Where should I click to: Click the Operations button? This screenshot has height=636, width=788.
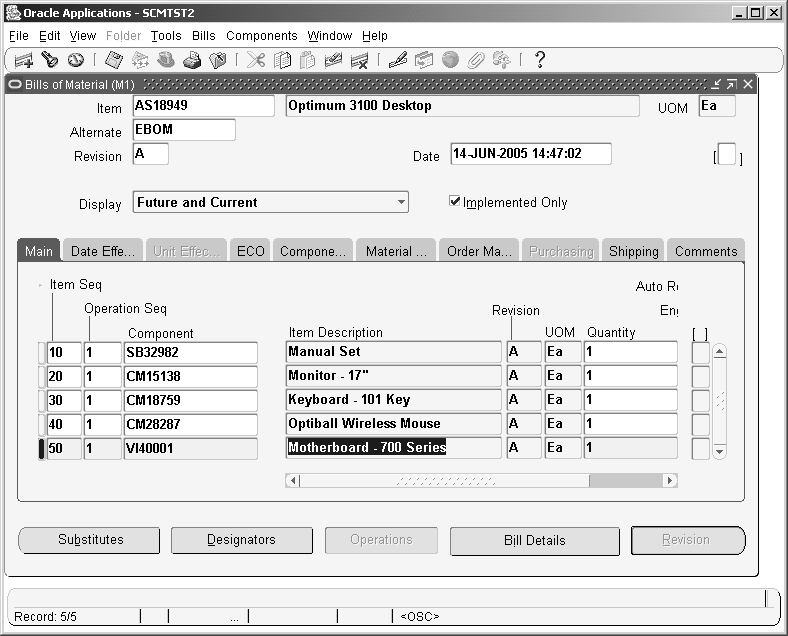tap(381, 540)
